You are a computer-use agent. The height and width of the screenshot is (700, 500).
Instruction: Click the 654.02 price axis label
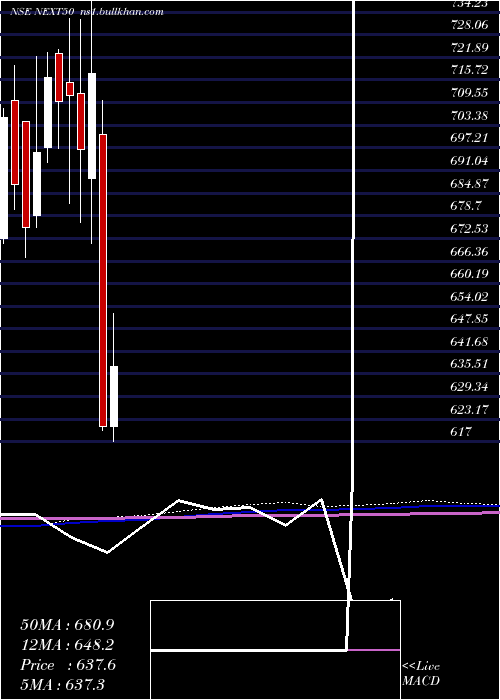[x=469, y=296]
